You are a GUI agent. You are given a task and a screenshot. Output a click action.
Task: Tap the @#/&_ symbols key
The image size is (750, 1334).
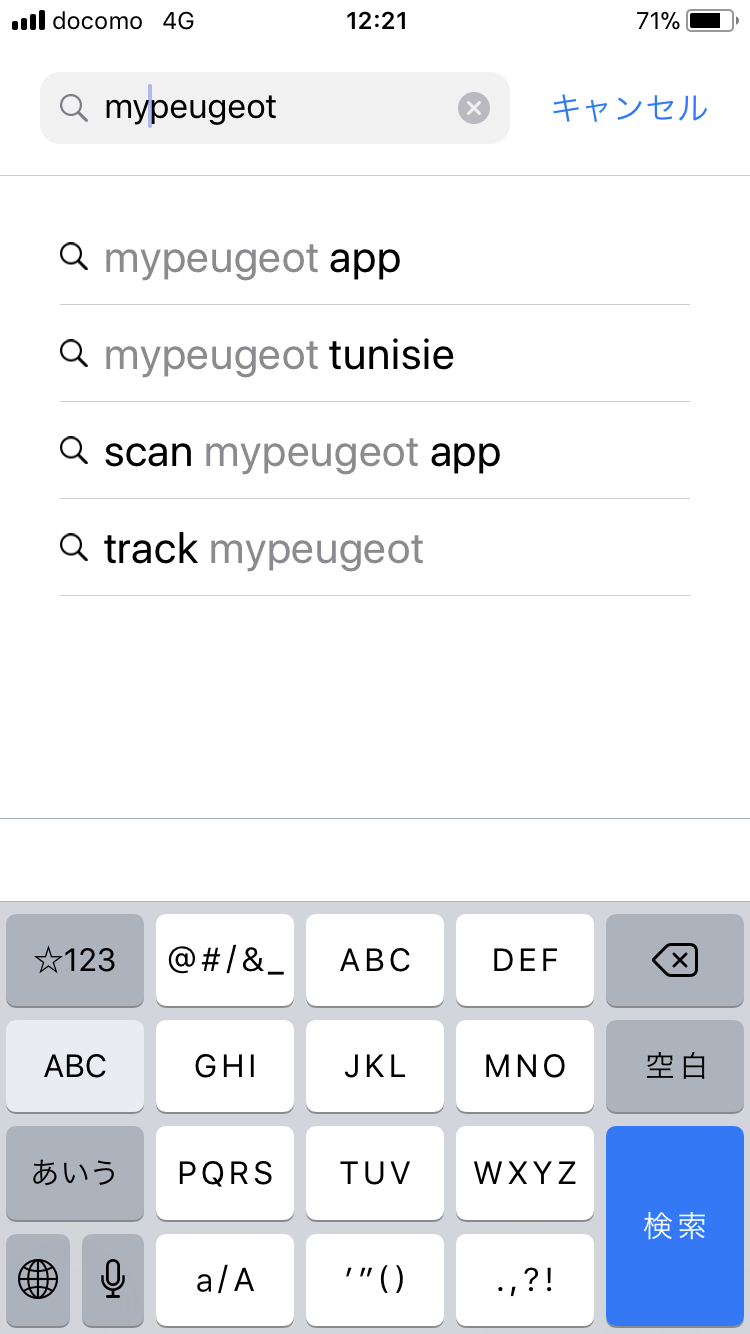[225, 961]
